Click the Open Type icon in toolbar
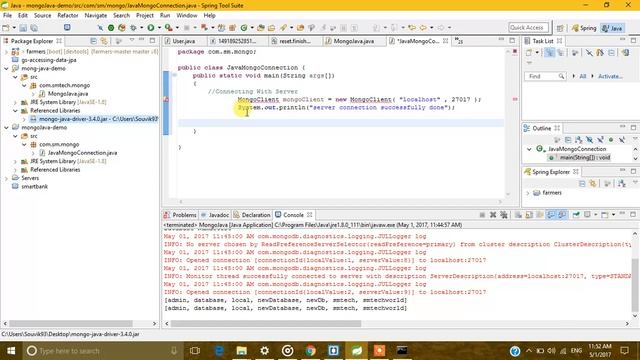 pos(261,28)
